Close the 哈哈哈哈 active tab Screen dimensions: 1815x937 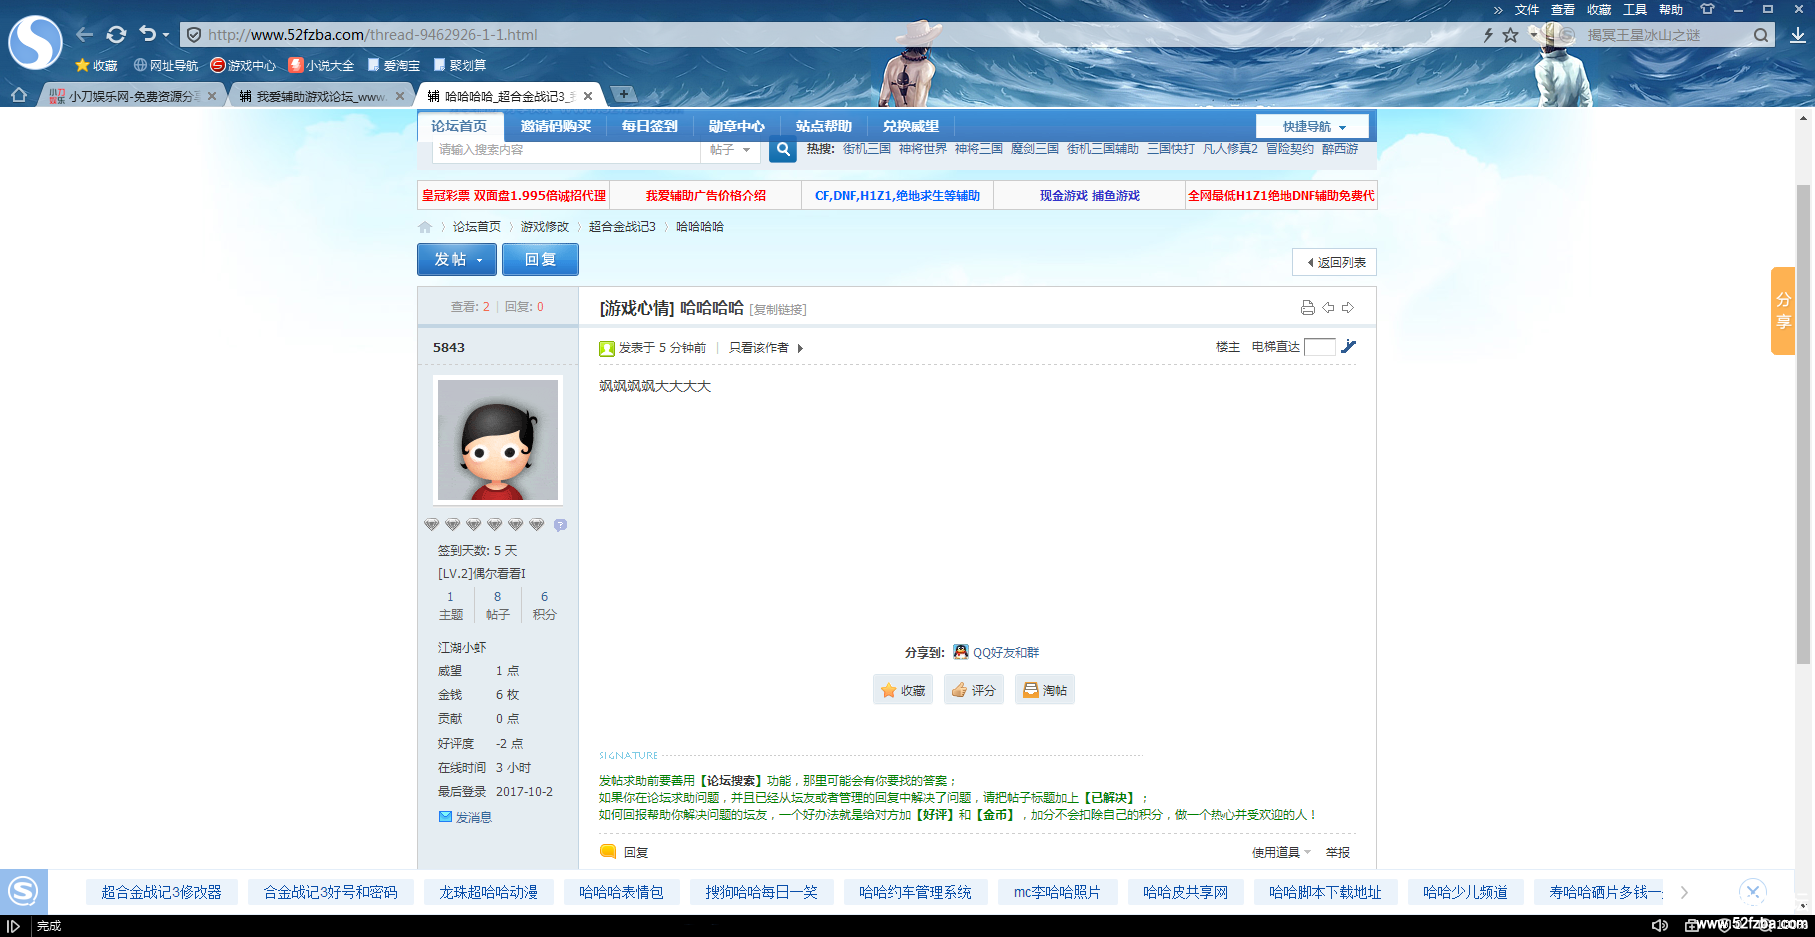(588, 96)
